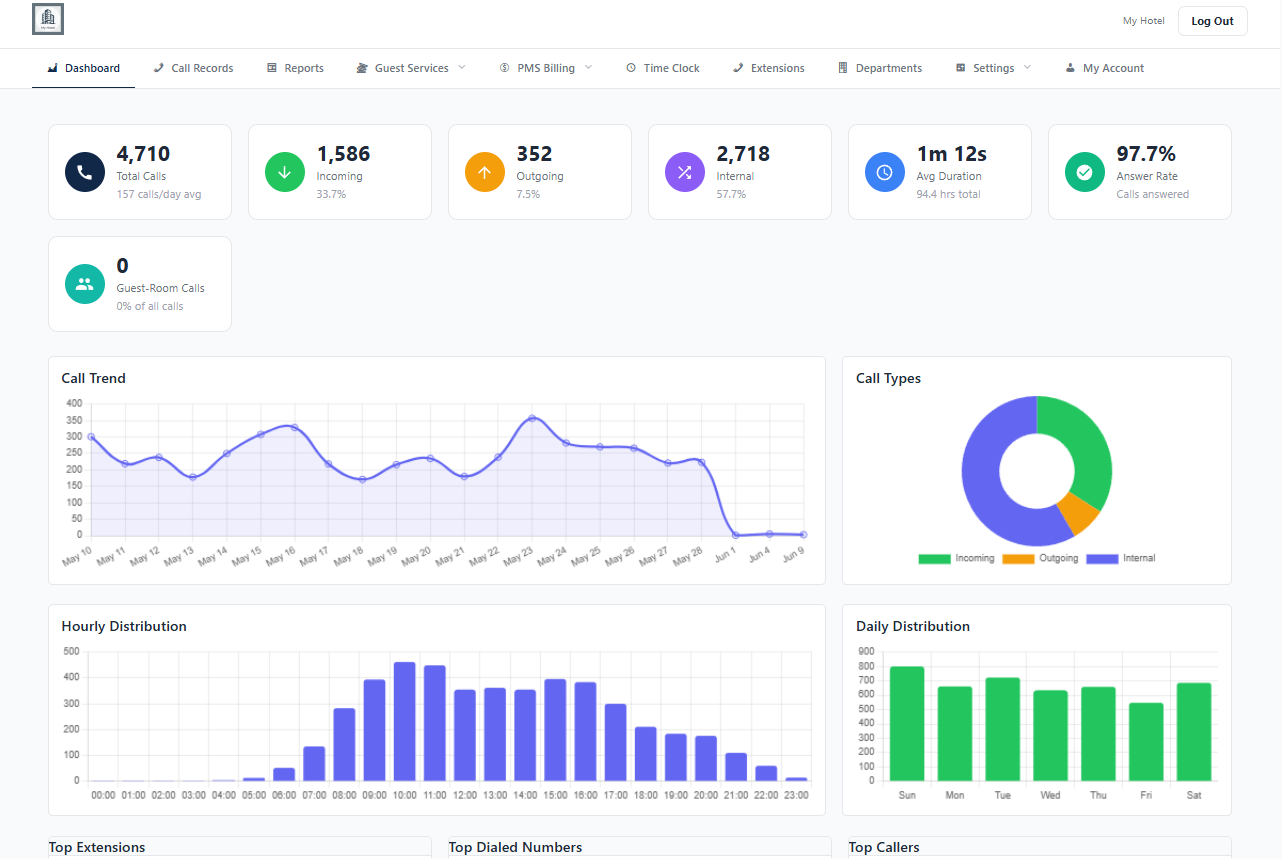Image resolution: width=1282 pixels, height=859 pixels.
Task: Click the green down-arrow Incoming icon
Action: click(x=285, y=172)
